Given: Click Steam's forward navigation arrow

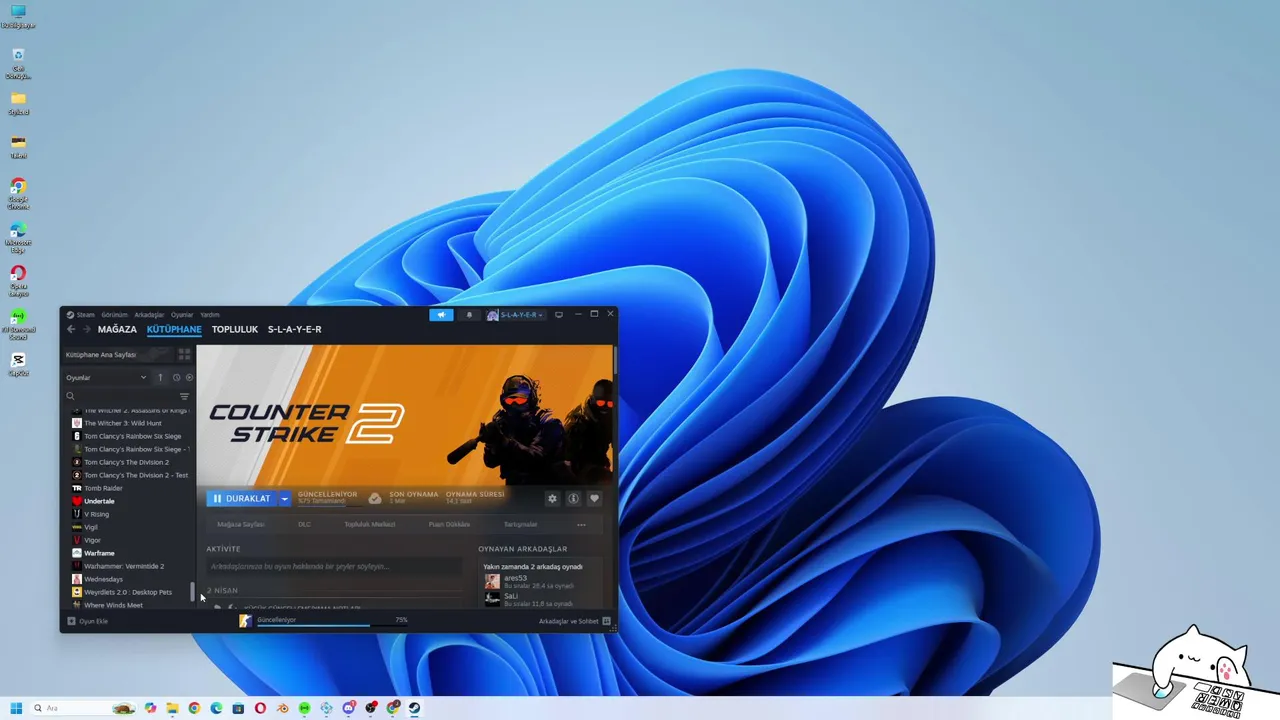Looking at the screenshot, I should pyautogui.click(x=86, y=329).
